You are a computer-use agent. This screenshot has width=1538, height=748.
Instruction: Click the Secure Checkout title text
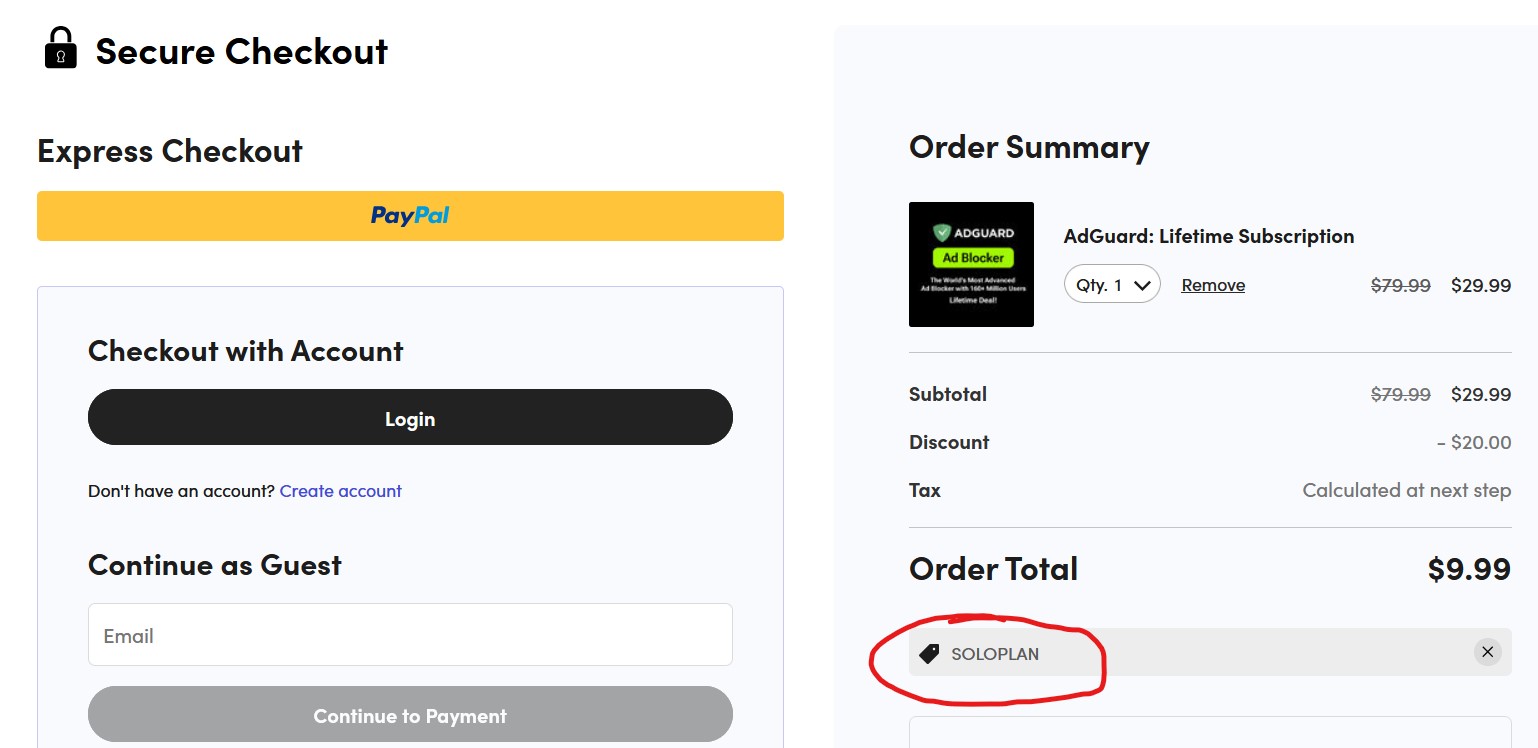pos(240,51)
